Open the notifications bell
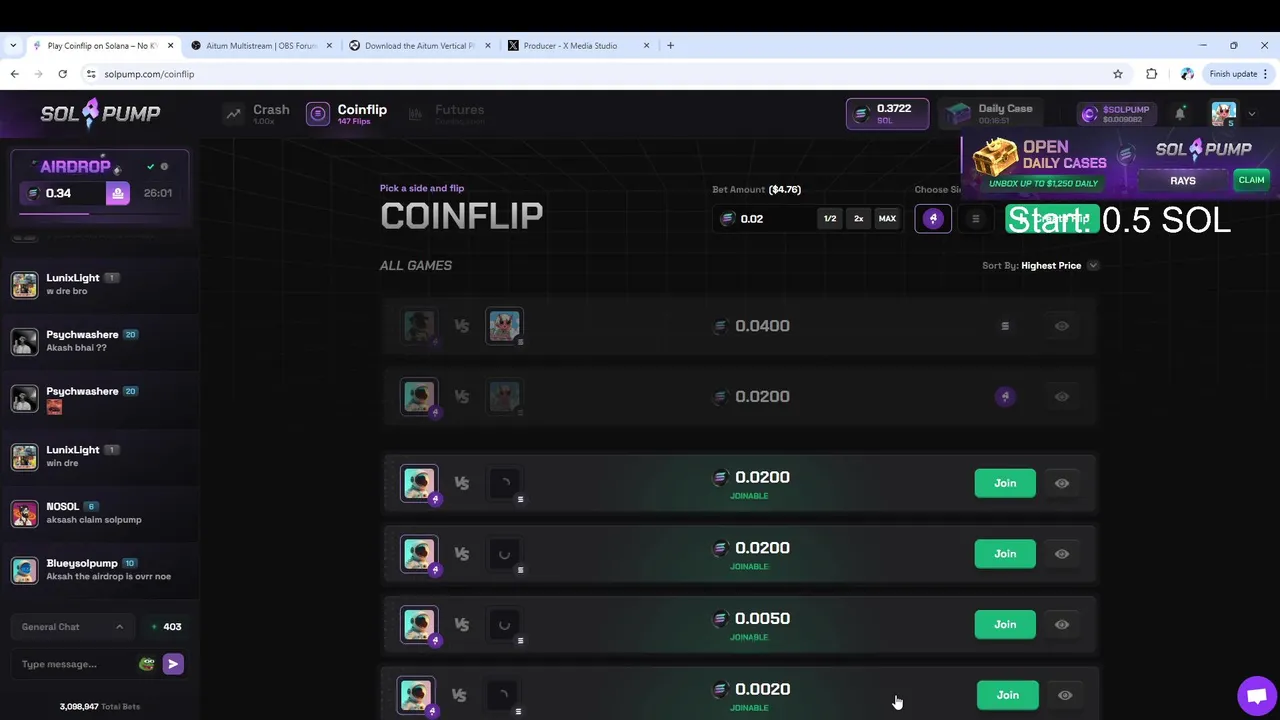1280x720 pixels. (1180, 114)
